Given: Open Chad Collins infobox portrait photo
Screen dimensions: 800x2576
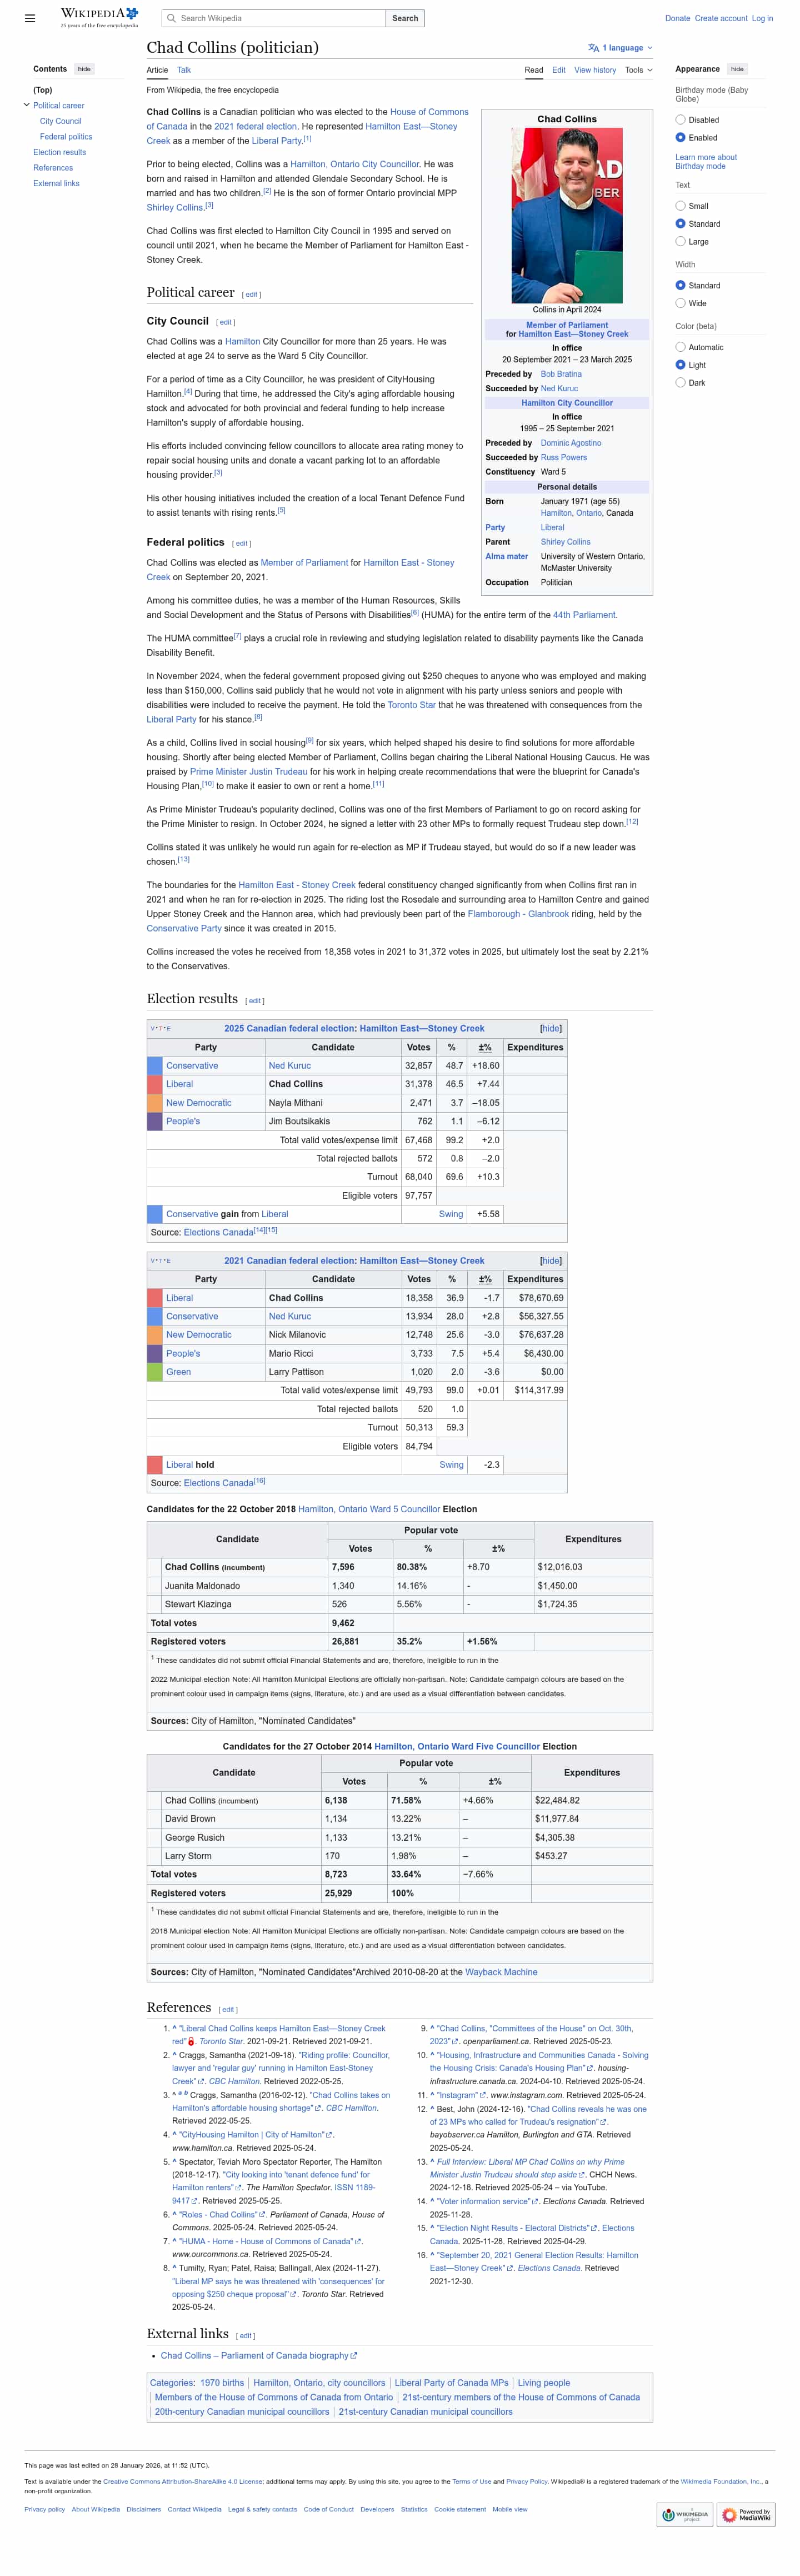Looking at the screenshot, I should 567,215.
